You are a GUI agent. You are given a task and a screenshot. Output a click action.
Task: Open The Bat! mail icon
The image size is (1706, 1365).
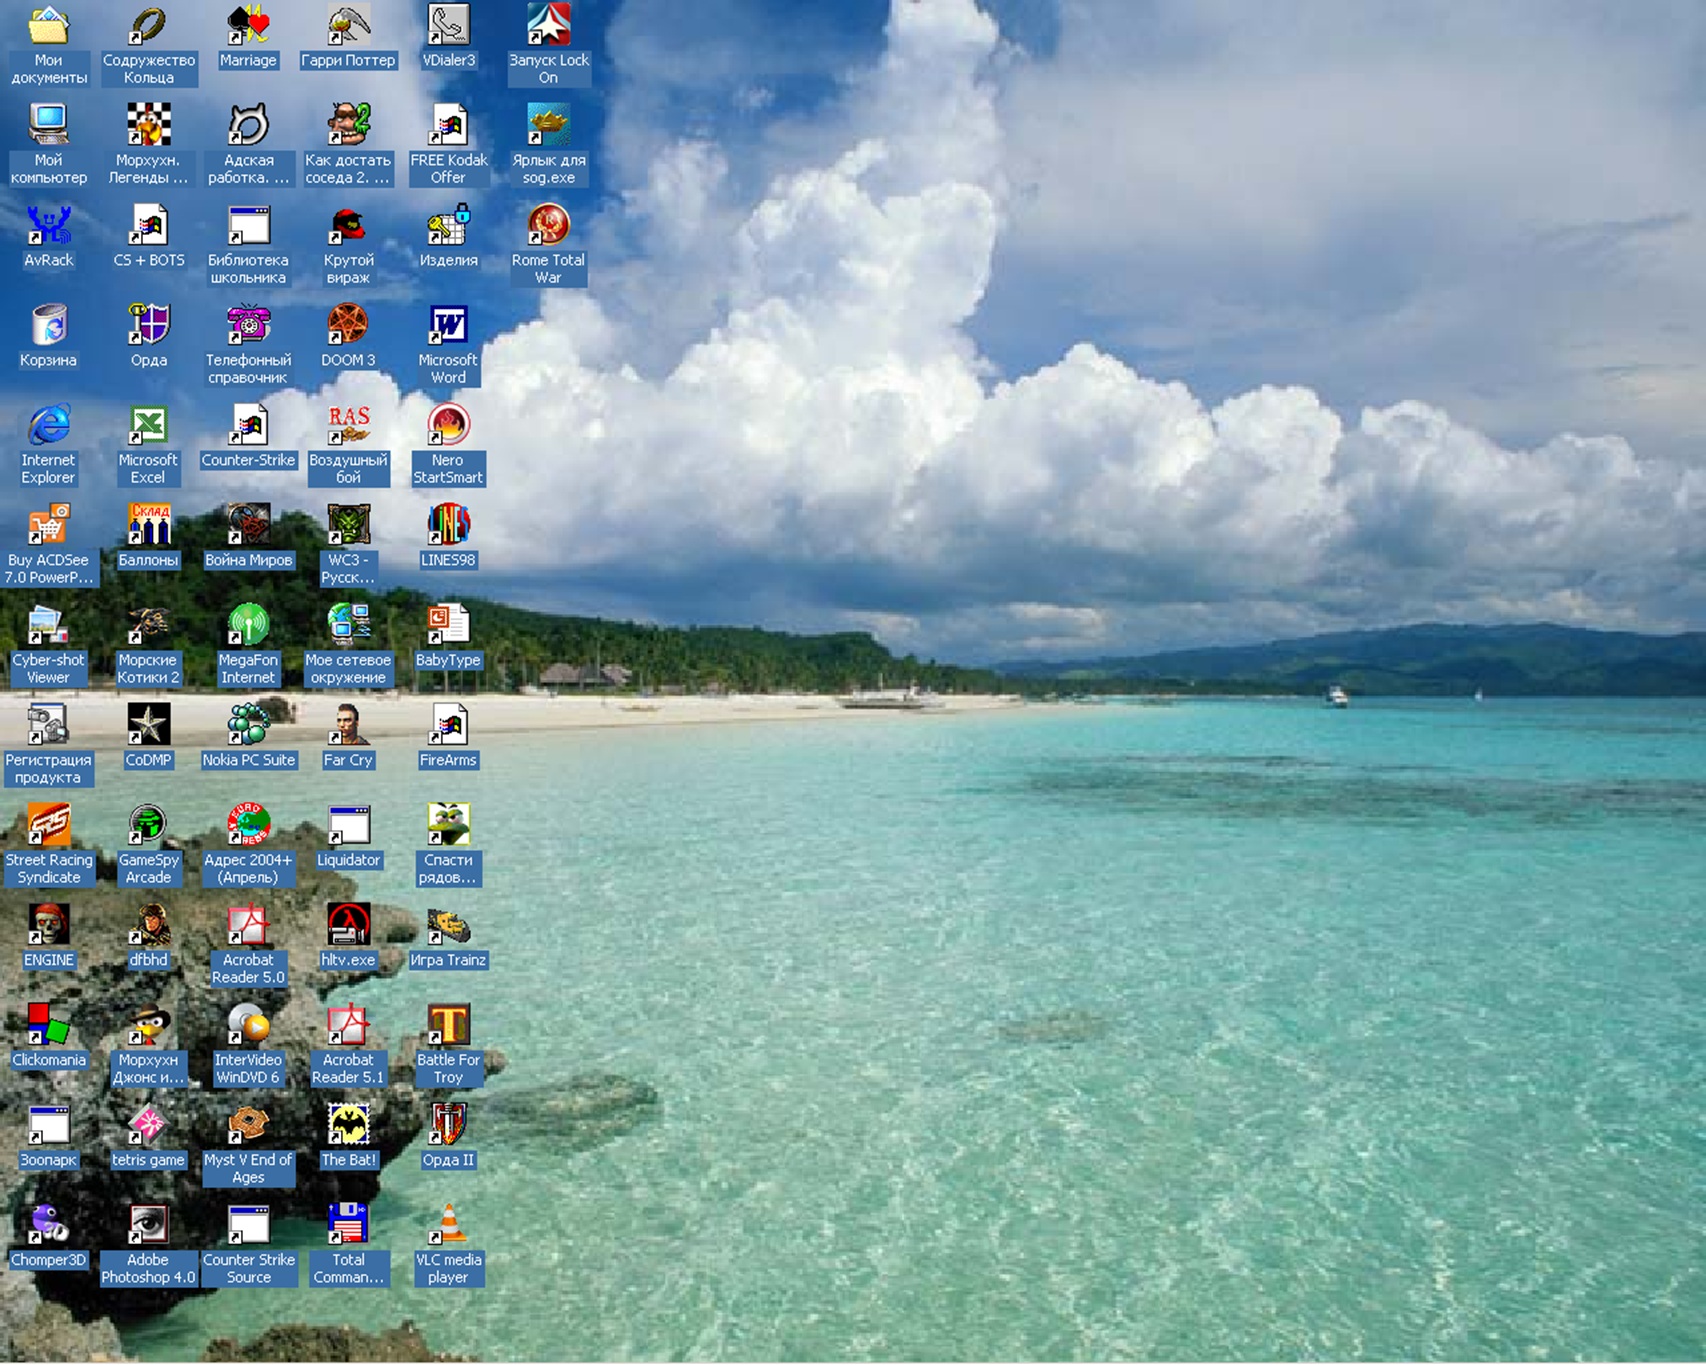(x=348, y=1125)
